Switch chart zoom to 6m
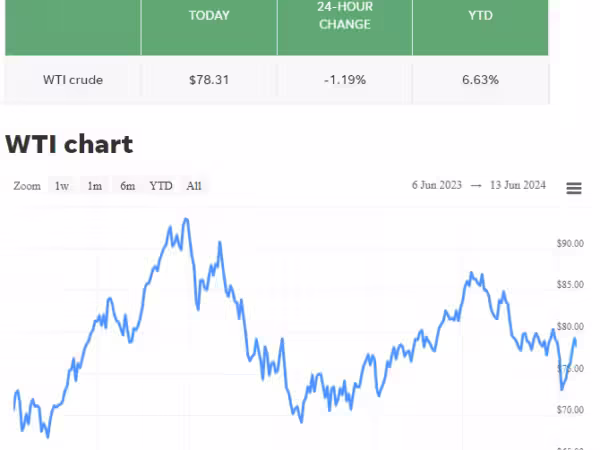This screenshot has height=450, width=600. (x=127, y=186)
